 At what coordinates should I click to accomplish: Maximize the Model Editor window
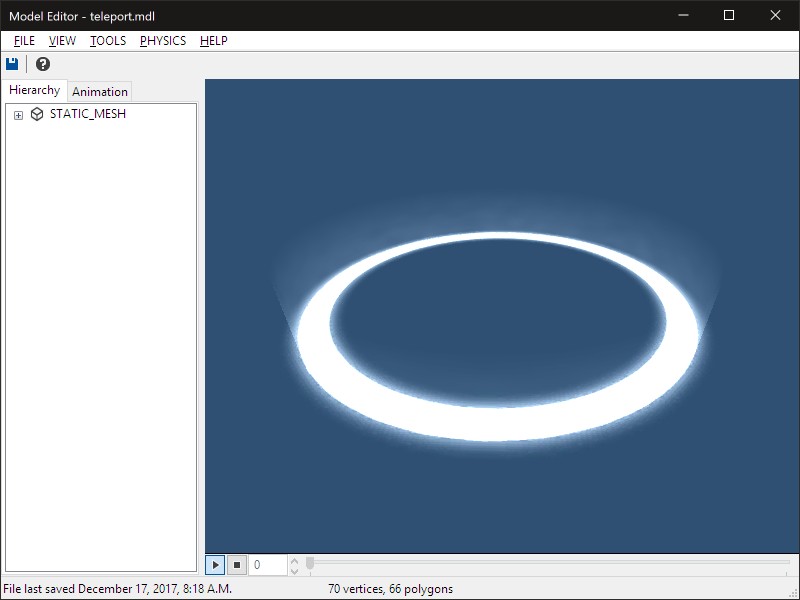pos(729,15)
